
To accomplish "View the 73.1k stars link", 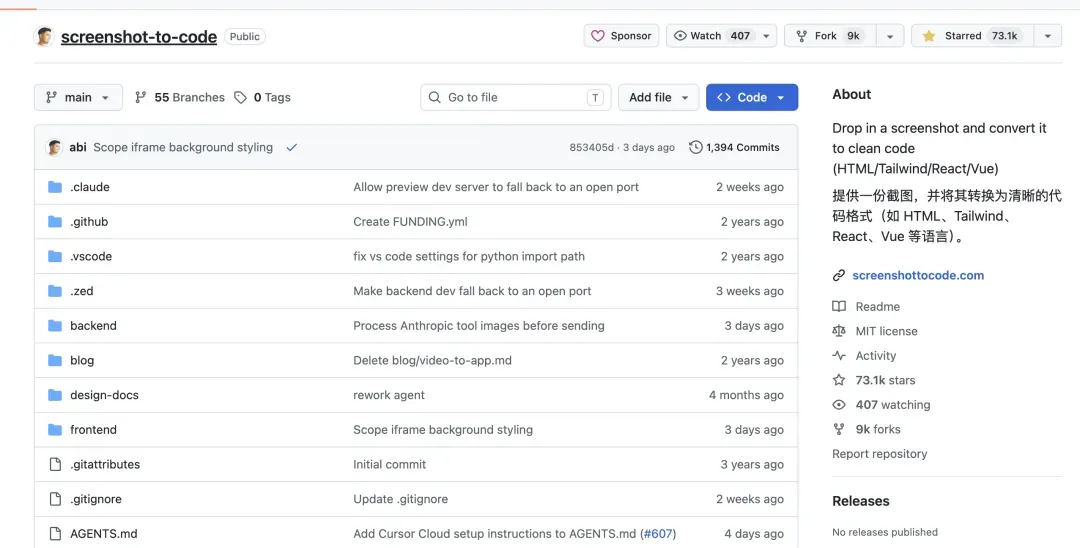I will point(885,380).
